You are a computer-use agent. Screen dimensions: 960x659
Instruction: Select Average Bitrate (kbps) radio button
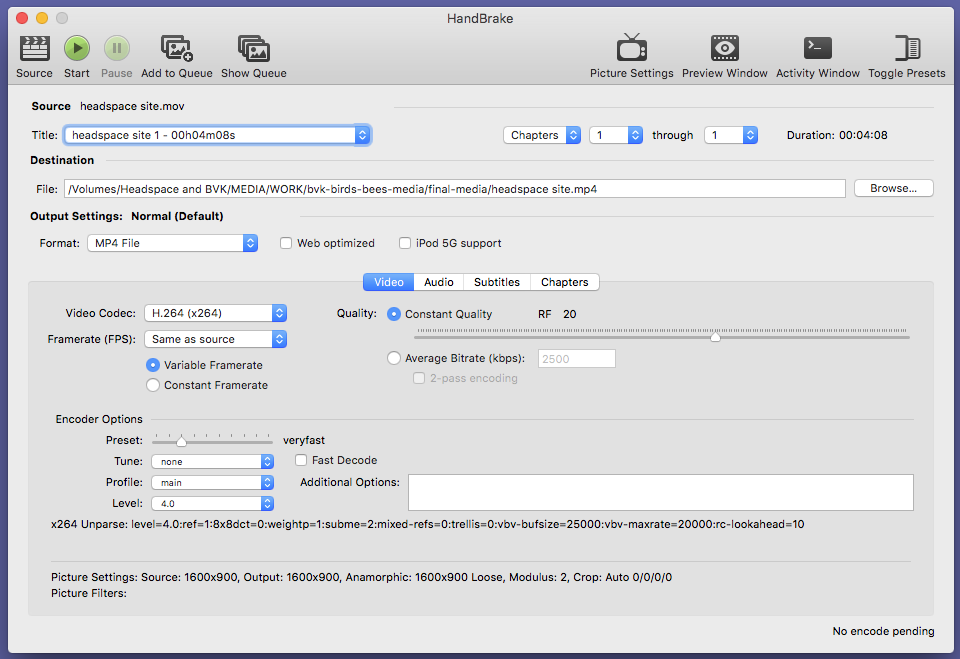tap(394, 358)
